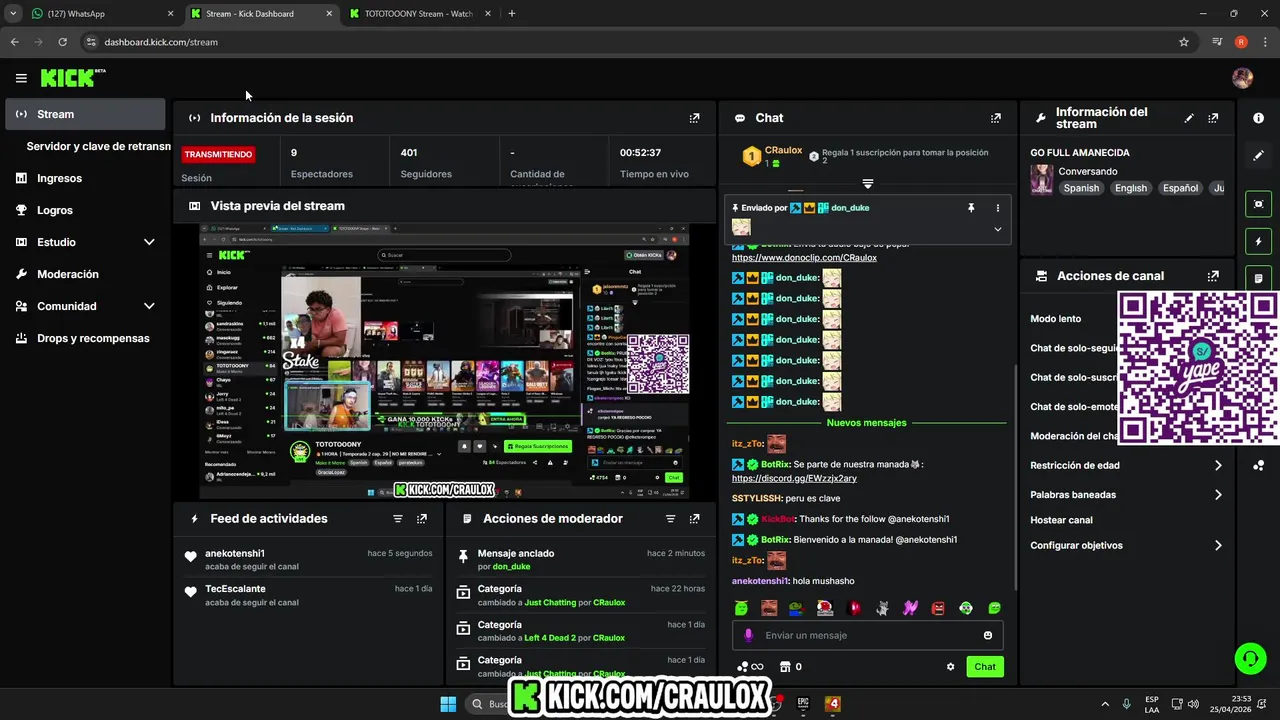Open the donoclip.com/CRaulox link in chat

click(x=804, y=258)
